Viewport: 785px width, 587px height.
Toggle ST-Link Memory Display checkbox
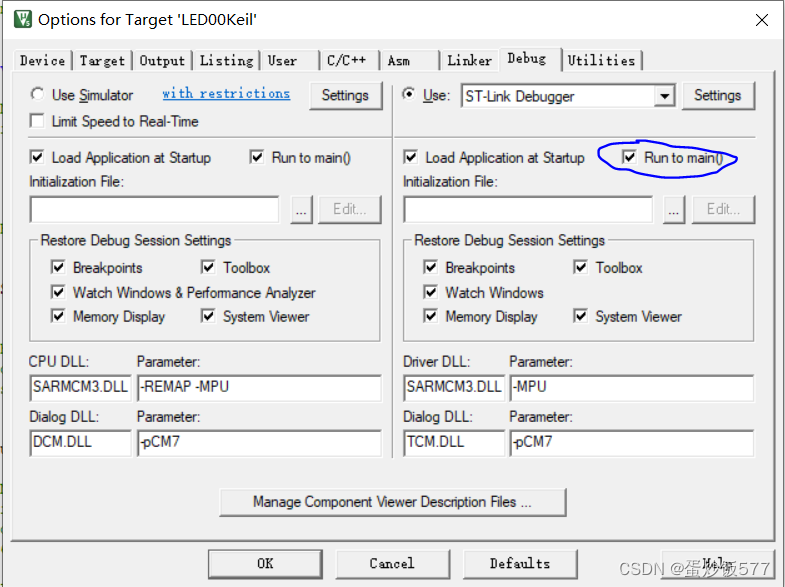point(431,316)
